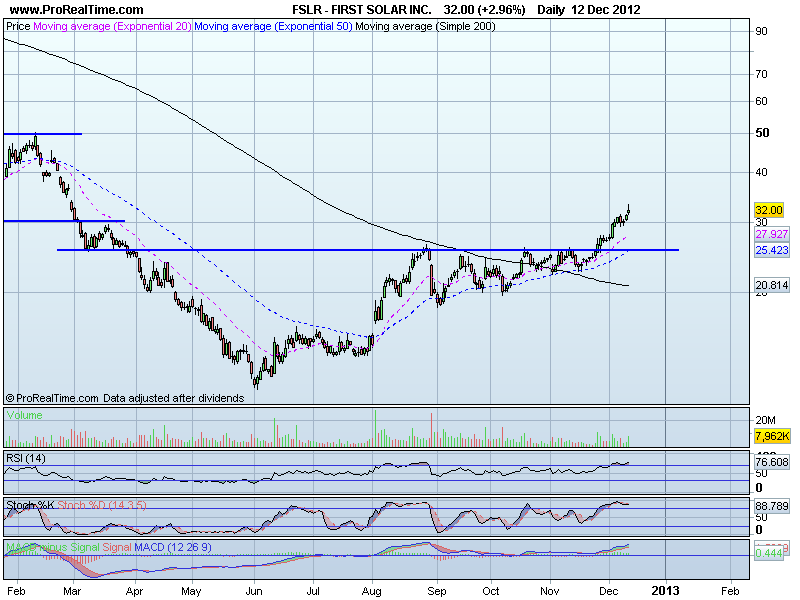
Task: Click the www.ProRealTime.com header text
Action: point(77,10)
